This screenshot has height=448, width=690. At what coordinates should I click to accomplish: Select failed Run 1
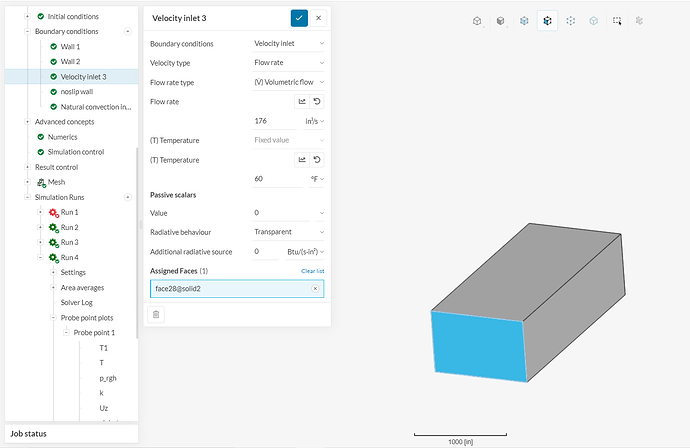tap(70, 212)
